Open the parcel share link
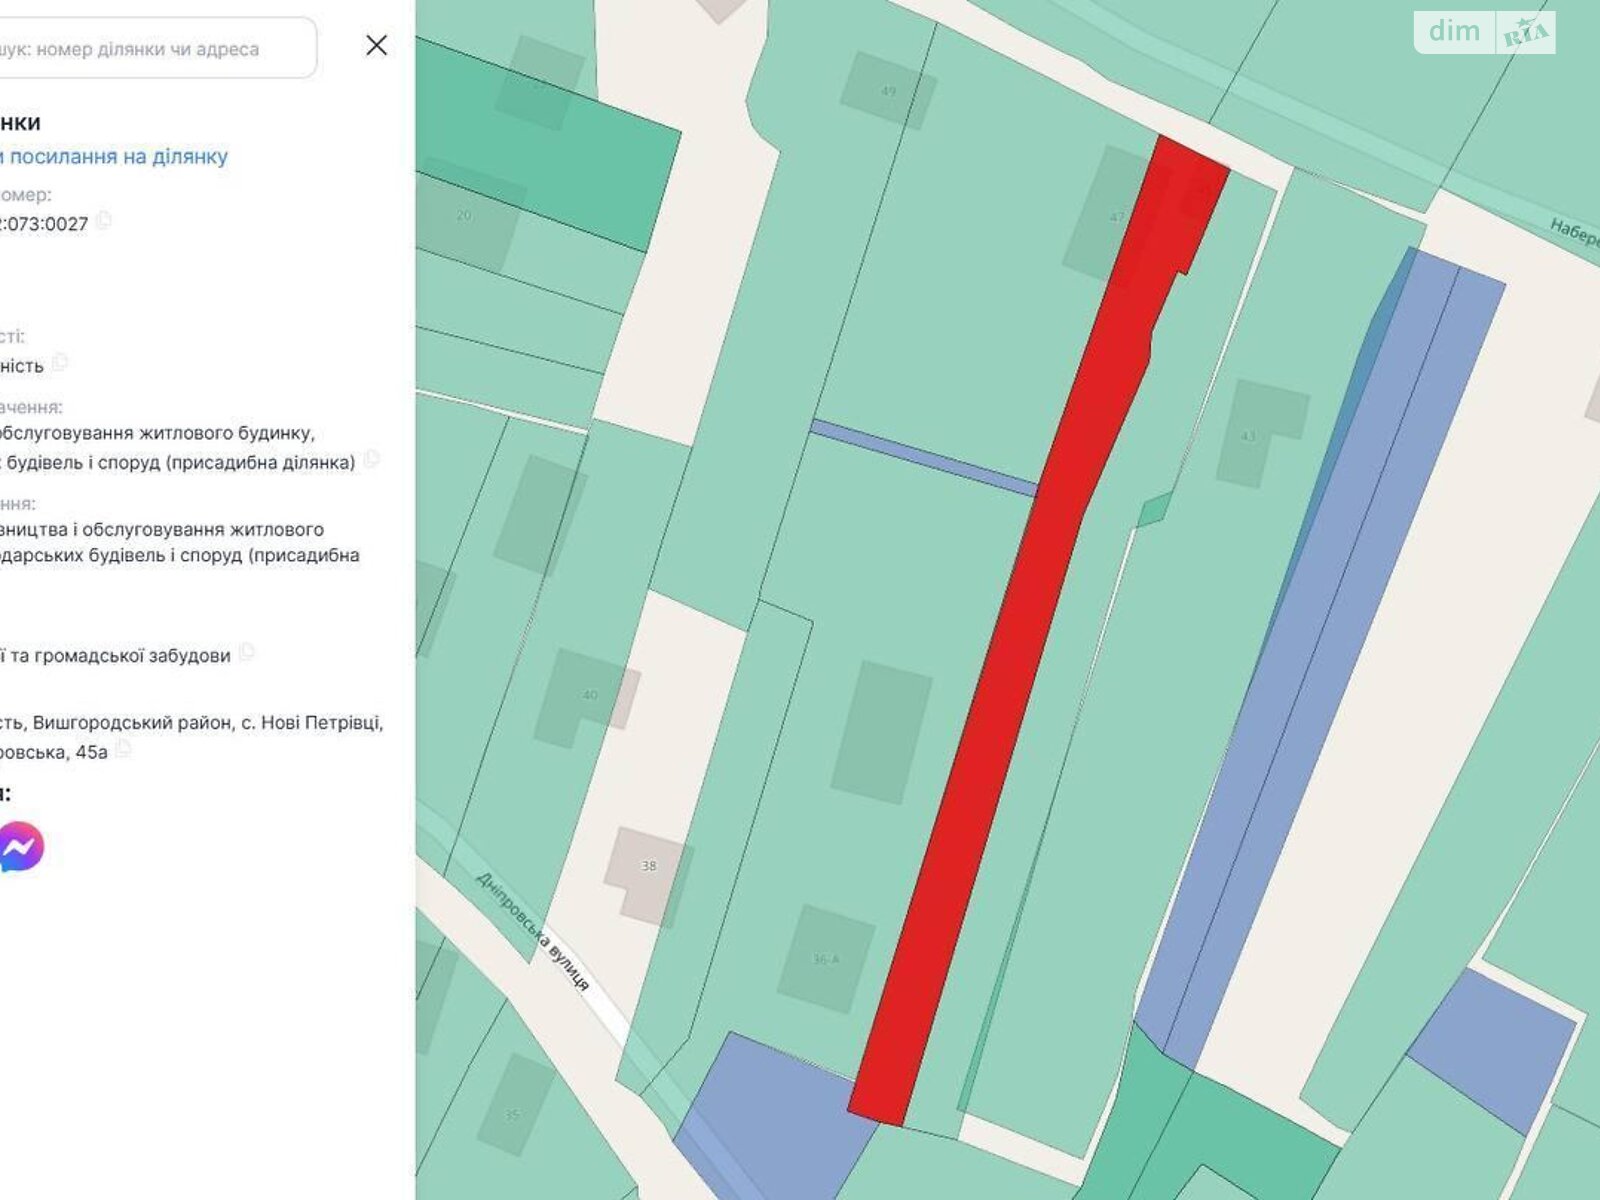 click(115, 156)
